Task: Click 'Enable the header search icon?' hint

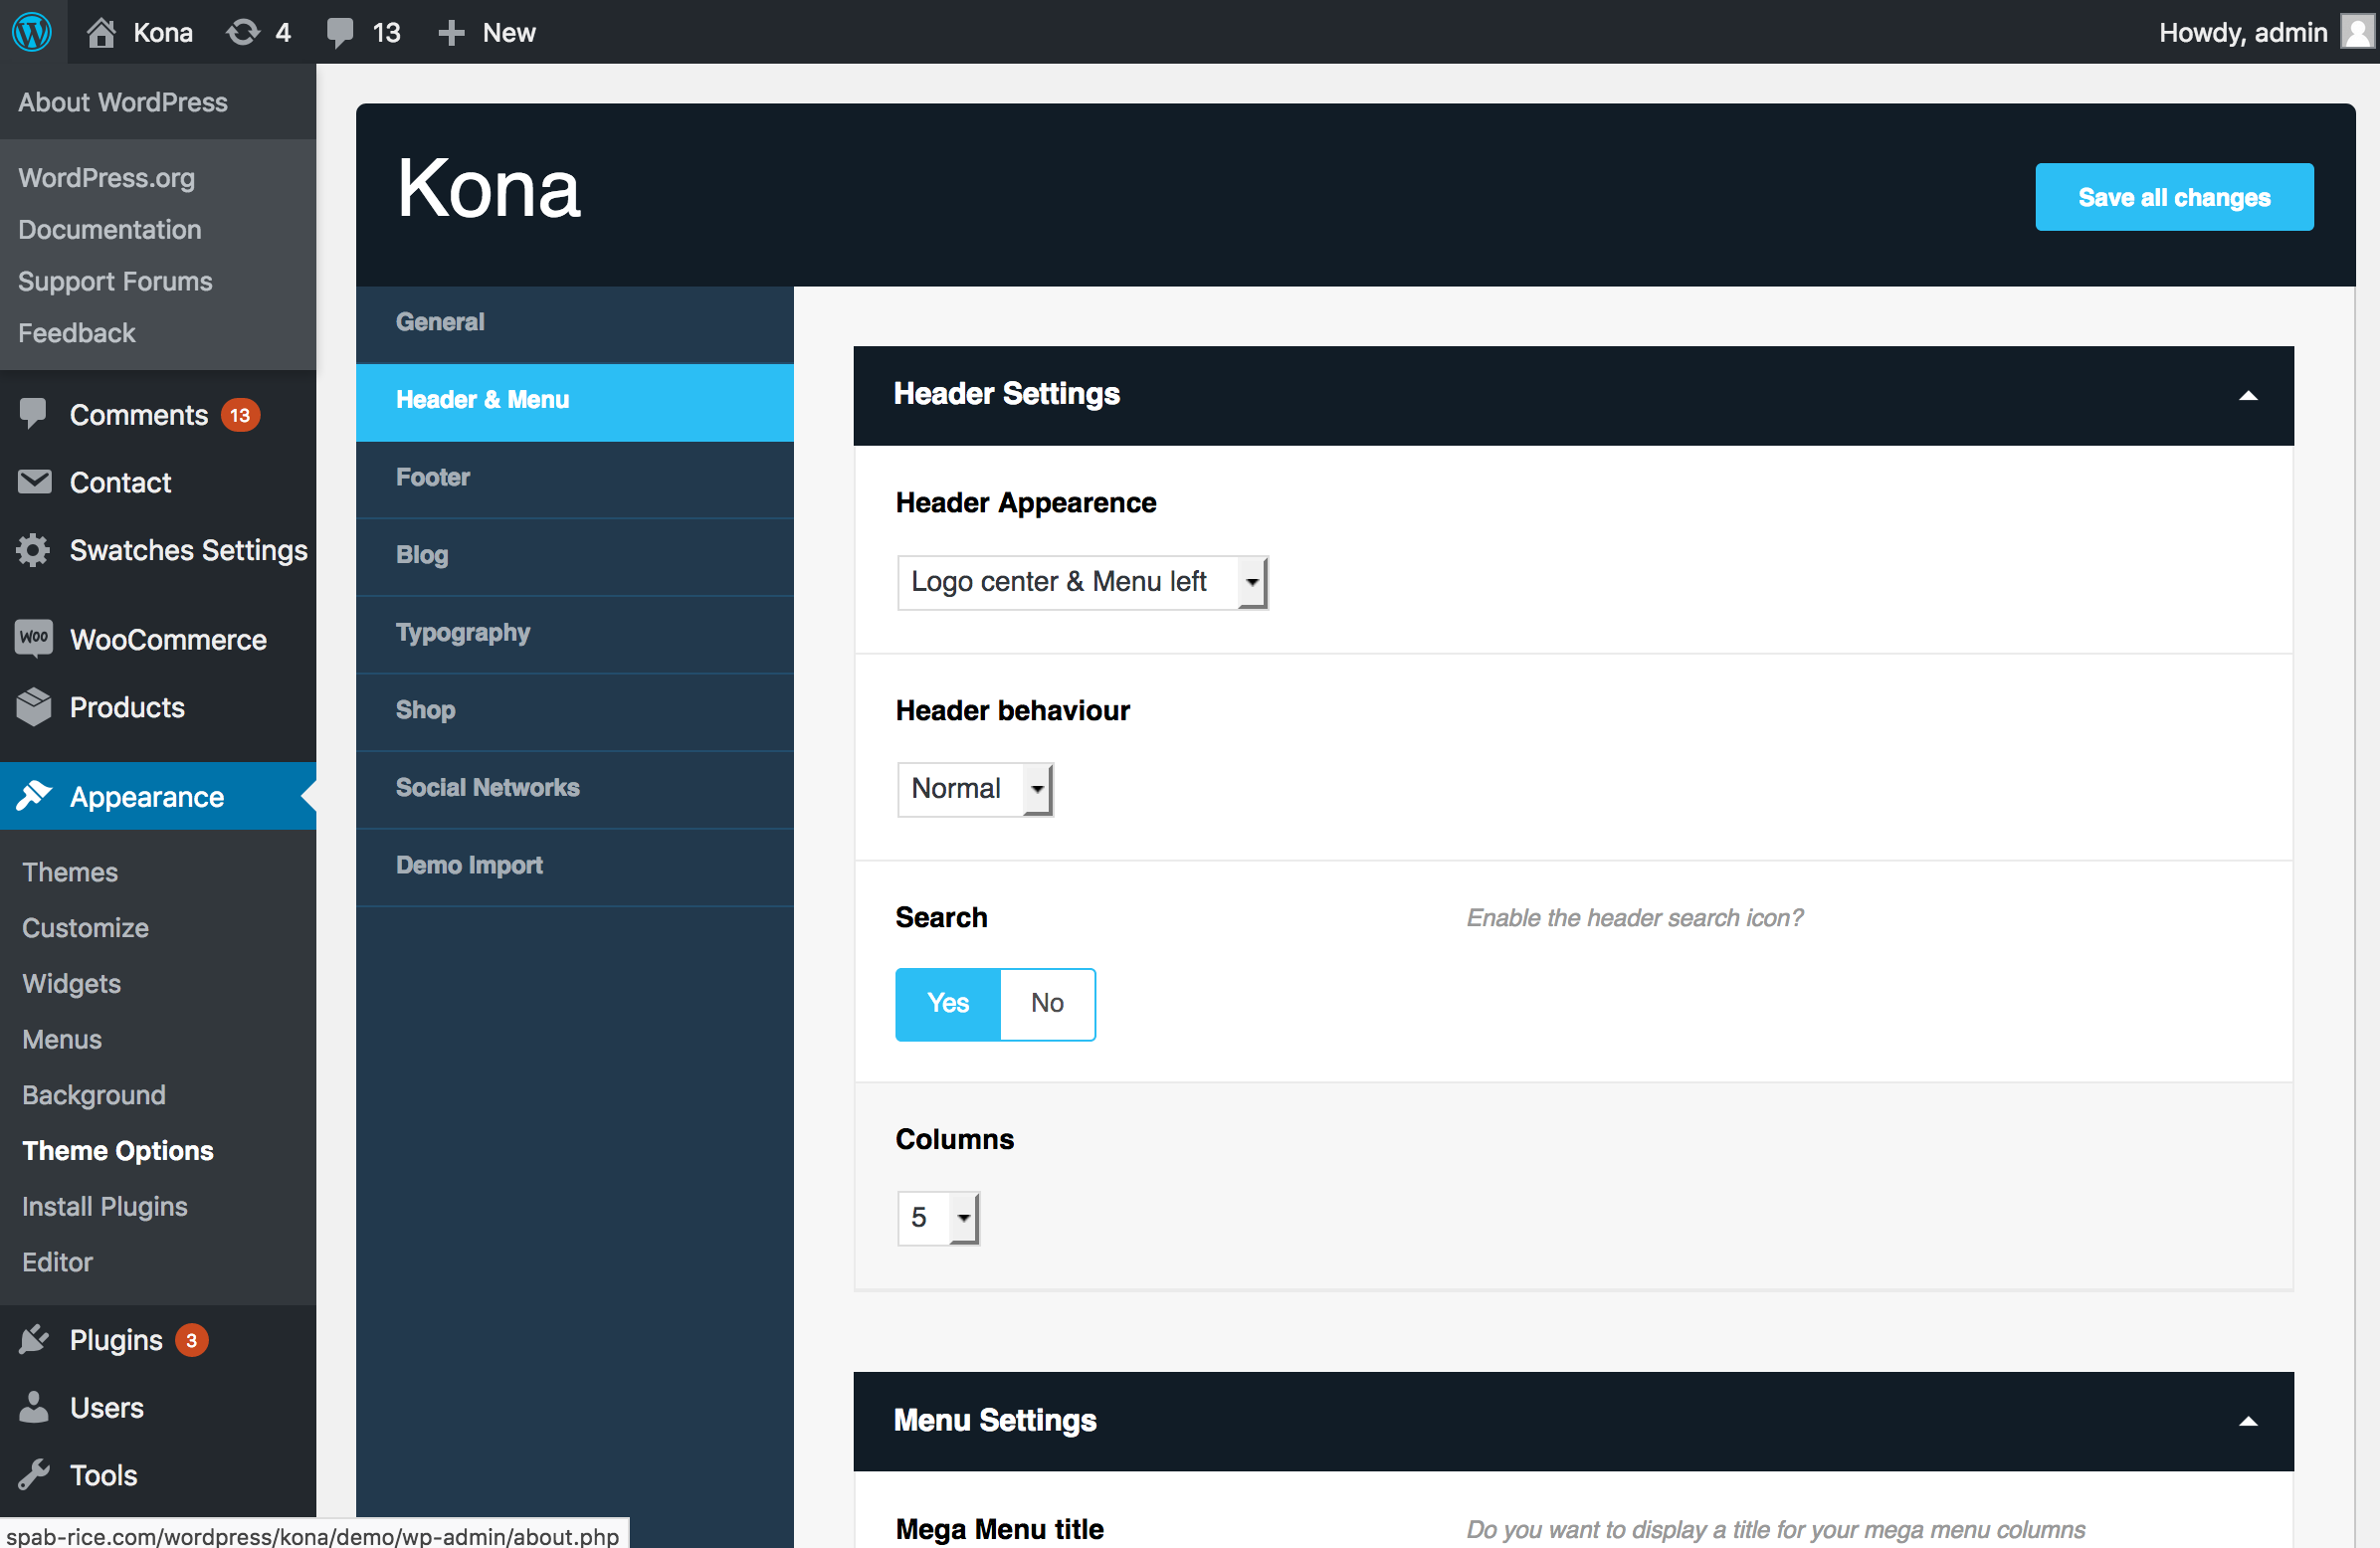Action: [x=1634, y=918]
